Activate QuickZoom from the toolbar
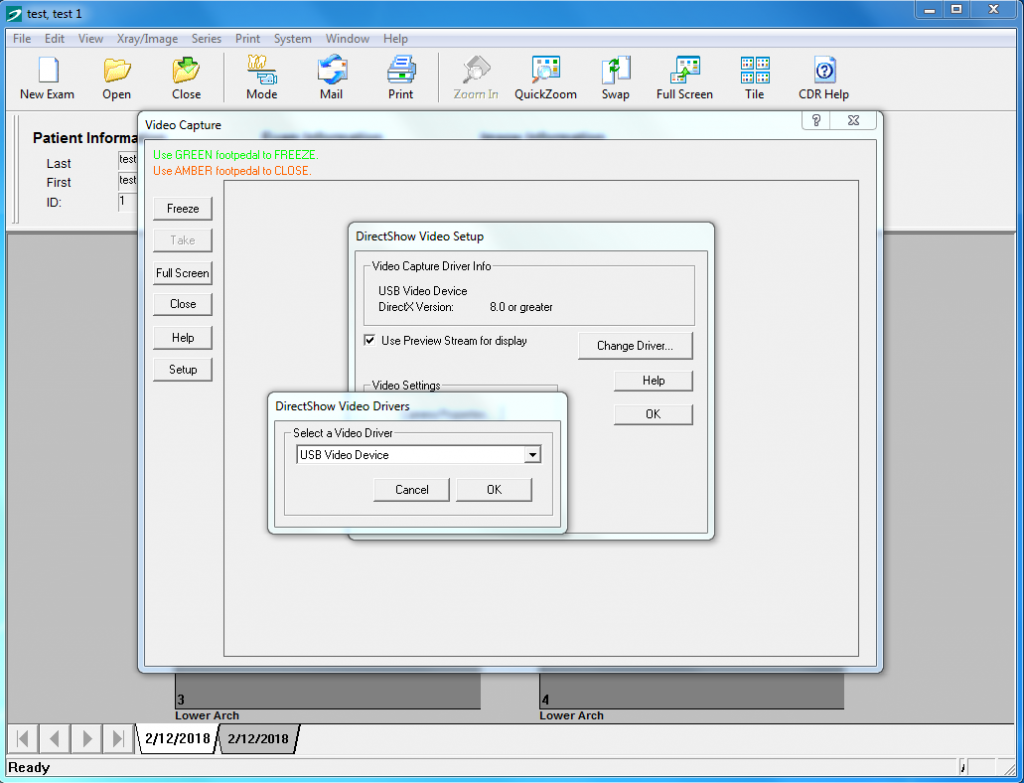The width and height of the screenshot is (1024, 783). [544, 77]
